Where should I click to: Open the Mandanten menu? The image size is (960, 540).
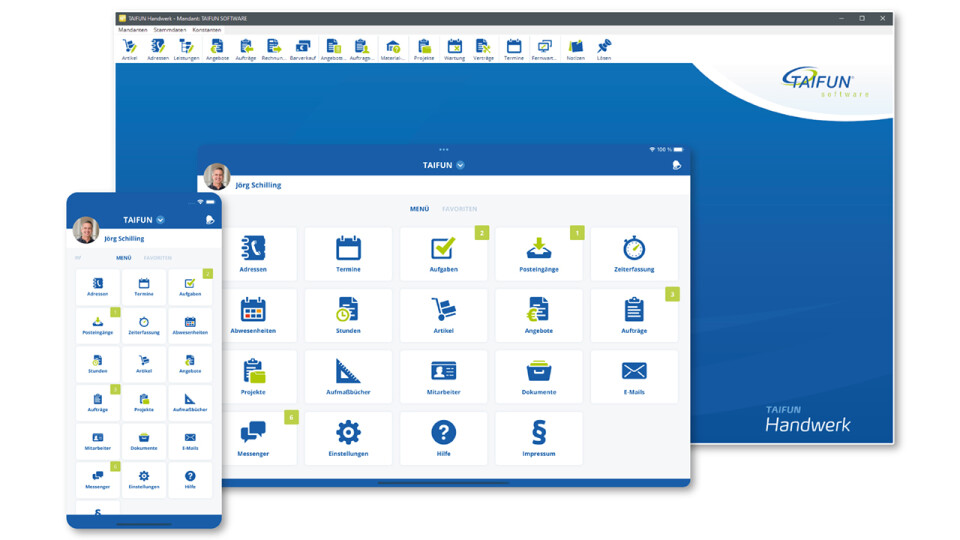(x=132, y=30)
